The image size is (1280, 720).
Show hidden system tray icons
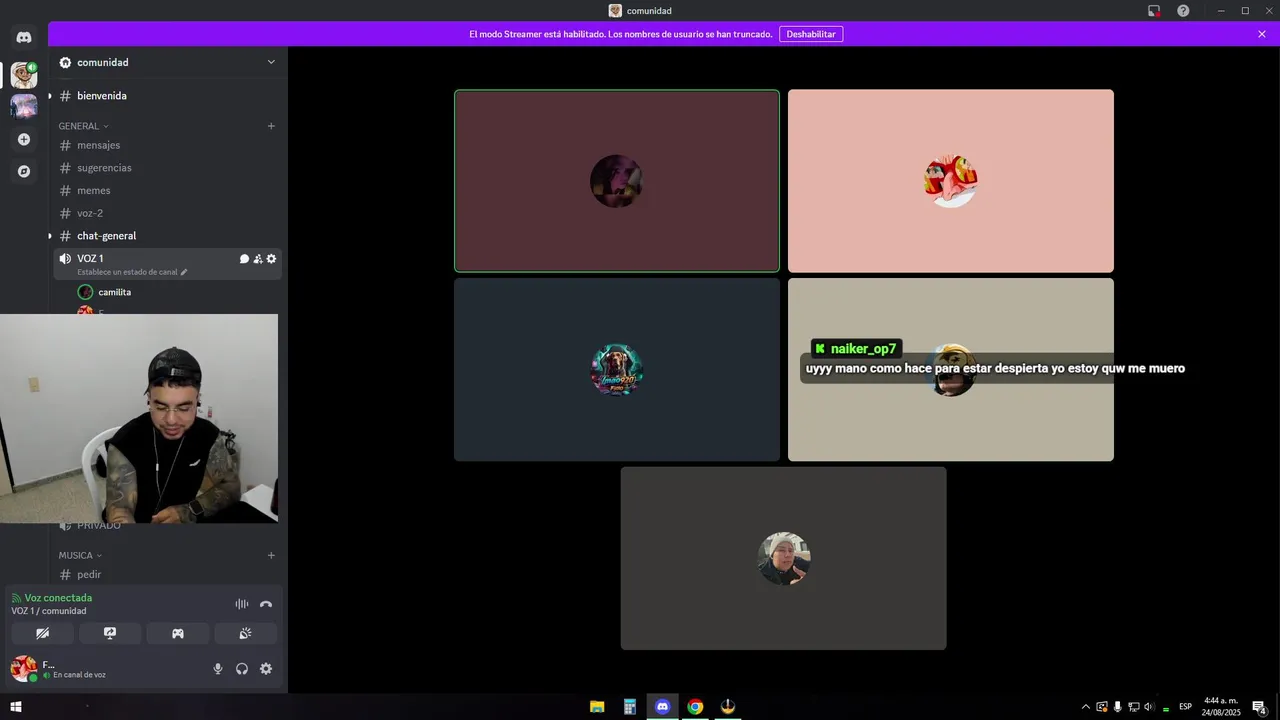(x=1086, y=707)
